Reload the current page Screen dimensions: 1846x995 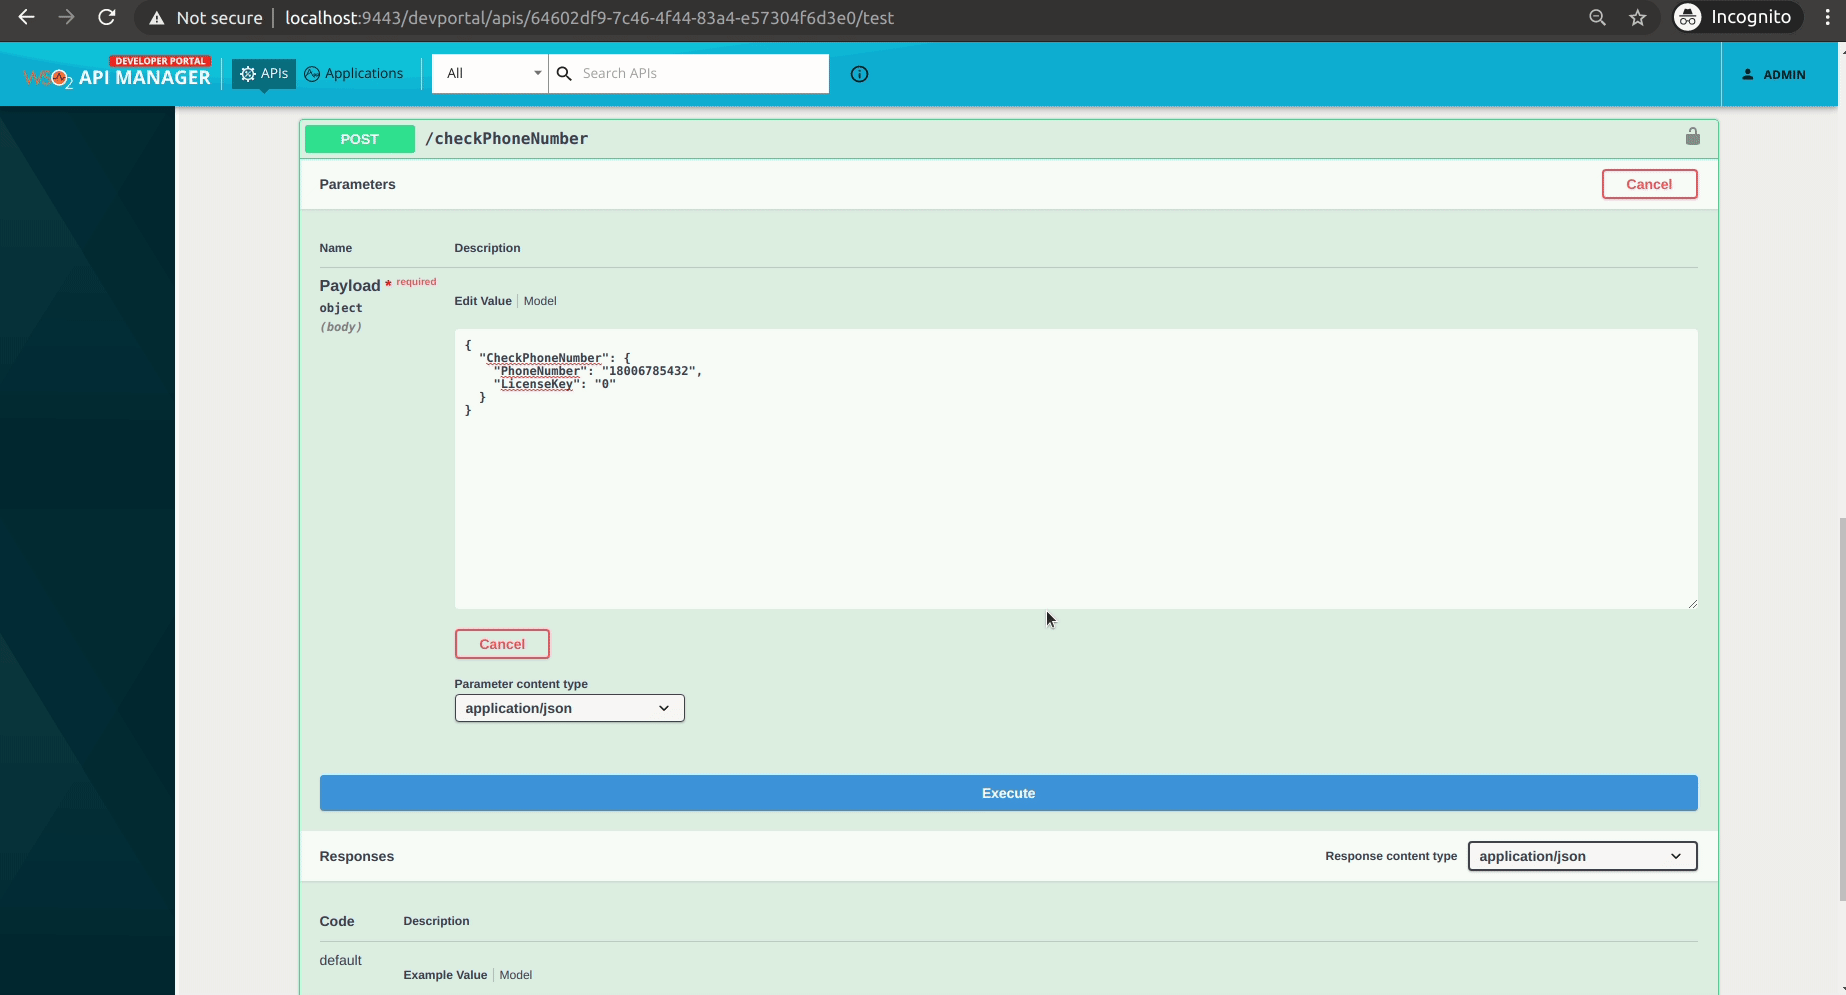[x=106, y=17]
